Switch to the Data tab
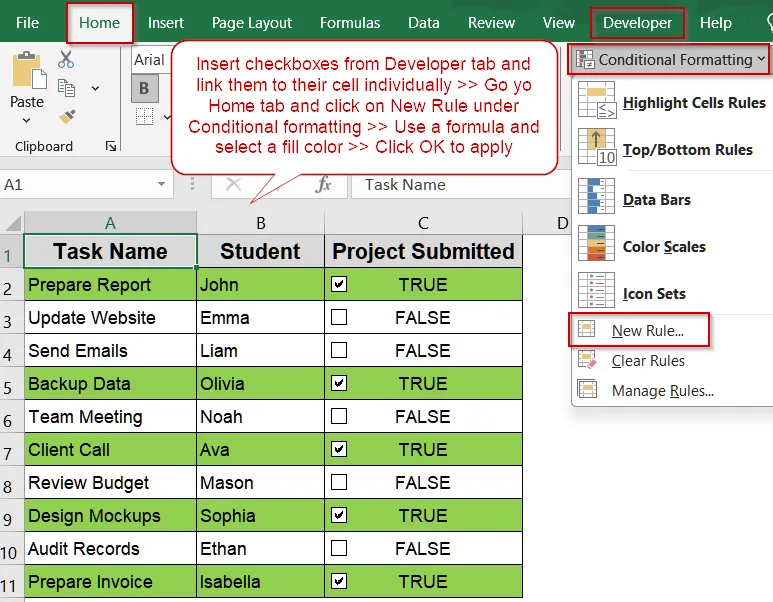The height and width of the screenshot is (602, 773). point(423,23)
